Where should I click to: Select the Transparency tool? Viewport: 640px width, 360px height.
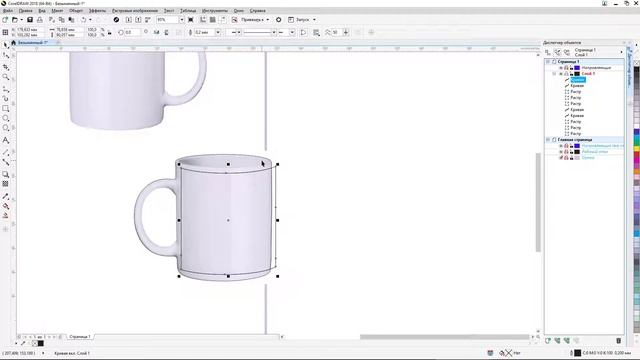point(6,184)
